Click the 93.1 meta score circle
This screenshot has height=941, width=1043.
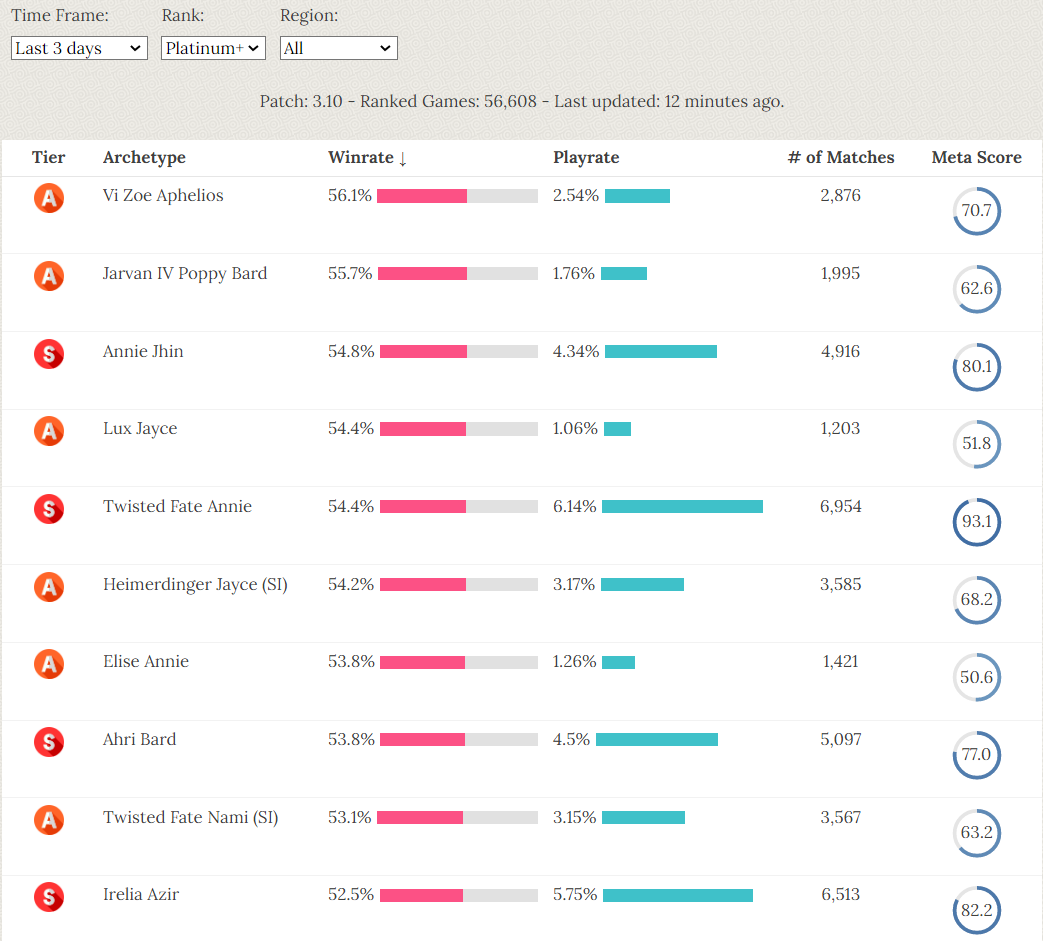(976, 521)
